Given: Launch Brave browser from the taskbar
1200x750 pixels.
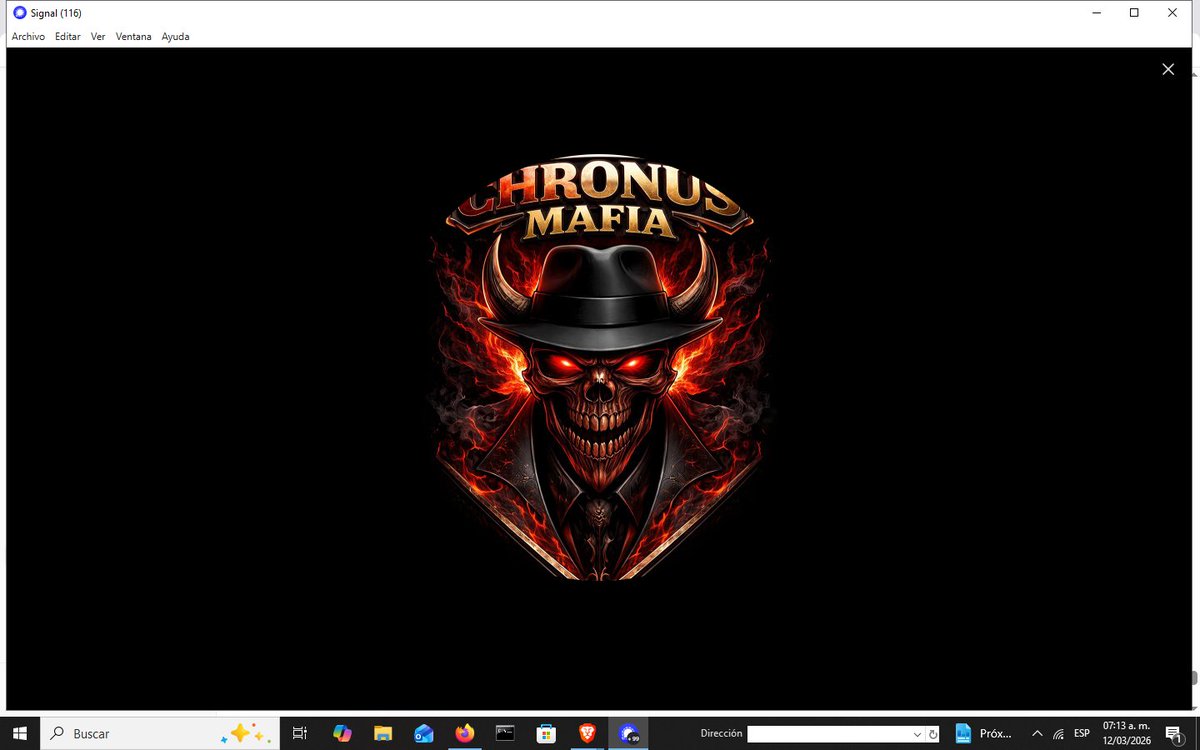Looking at the screenshot, I should click(588, 733).
